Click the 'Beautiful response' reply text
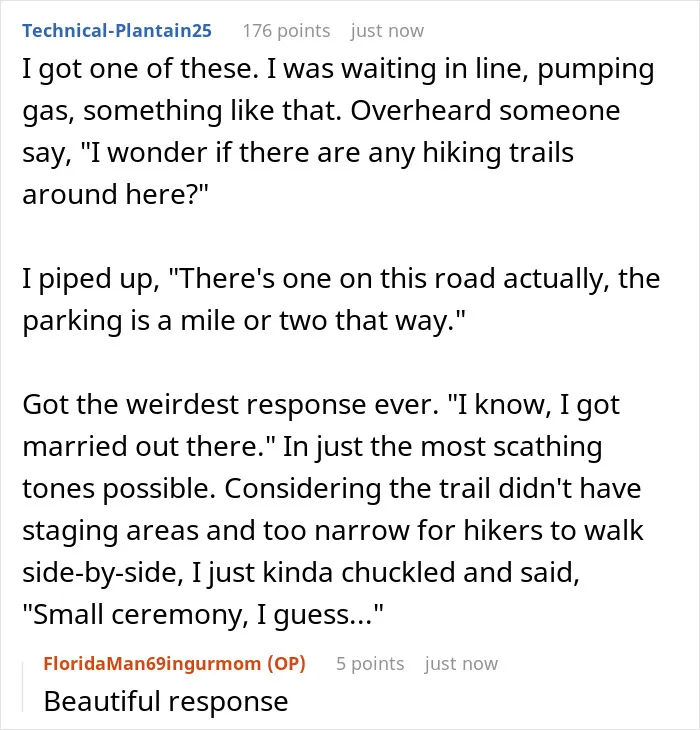Image resolution: width=700 pixels, height=730 pixels. [166, 702]
